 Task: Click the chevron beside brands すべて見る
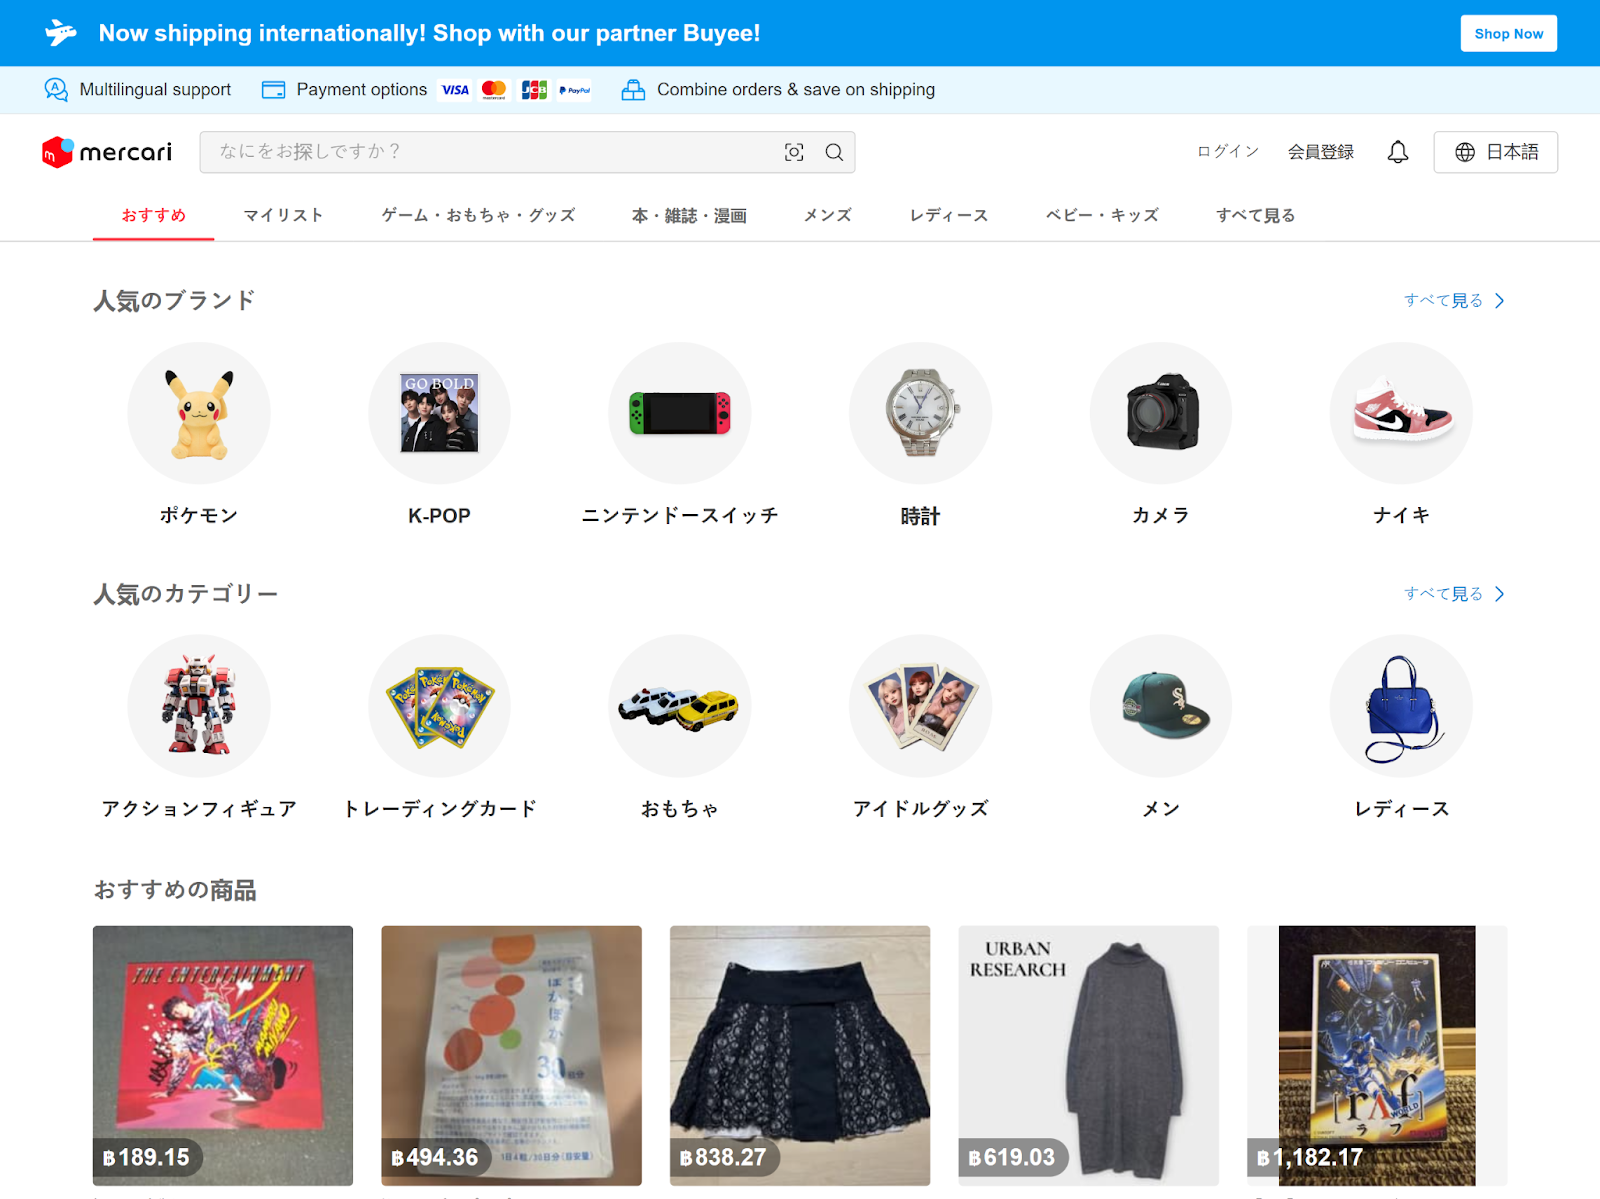click(x=1499, y=301)
